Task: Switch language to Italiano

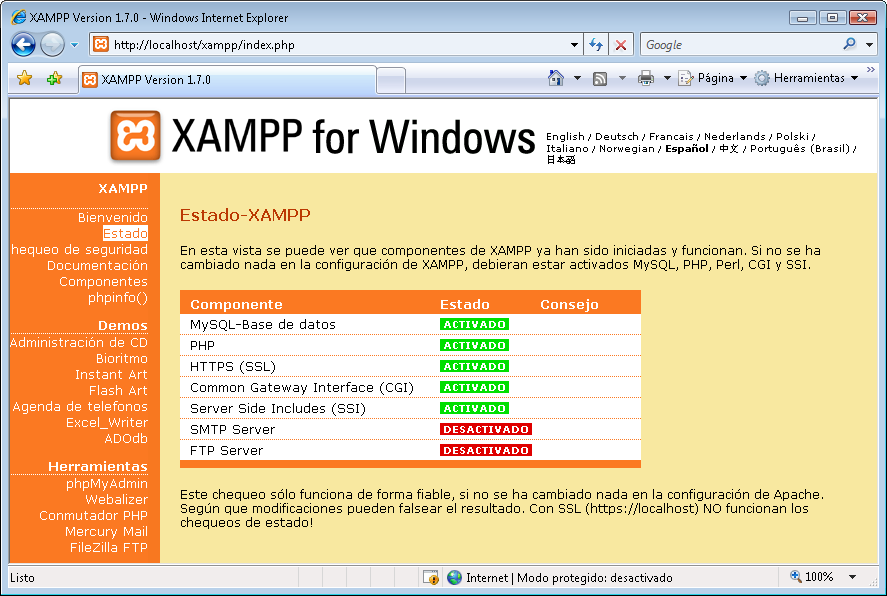Action: click(567, 149)
